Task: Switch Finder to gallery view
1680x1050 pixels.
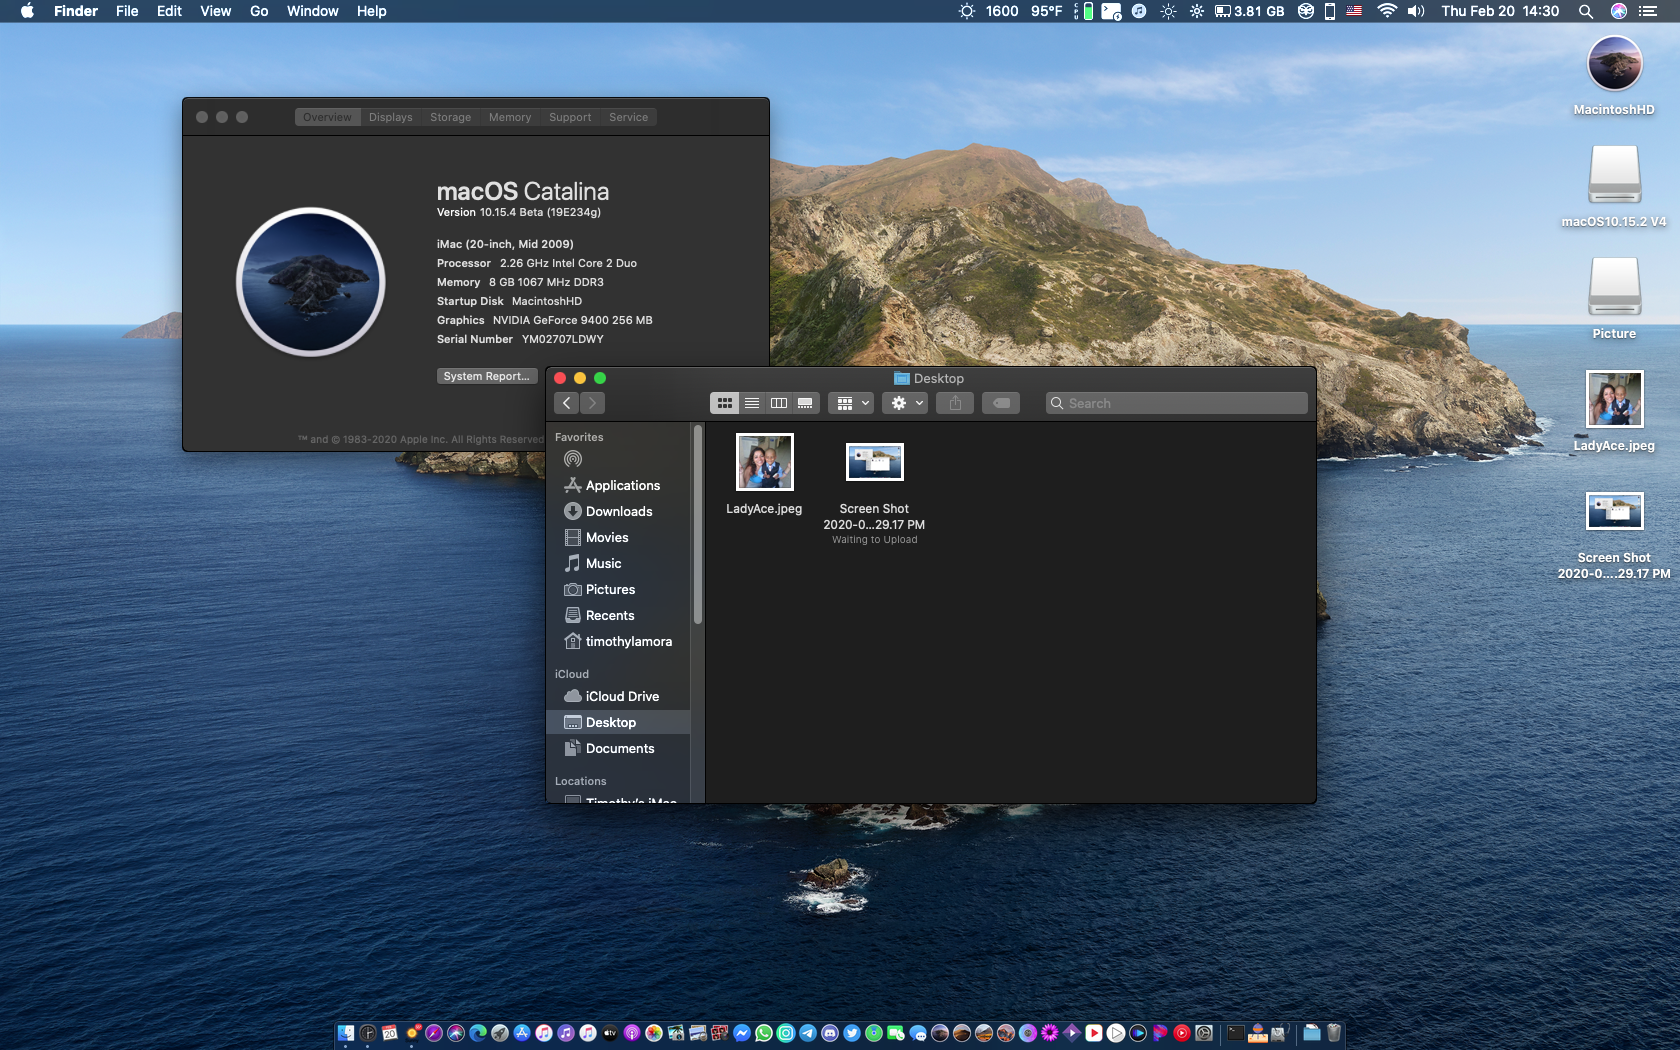Action: click(805, 403)
